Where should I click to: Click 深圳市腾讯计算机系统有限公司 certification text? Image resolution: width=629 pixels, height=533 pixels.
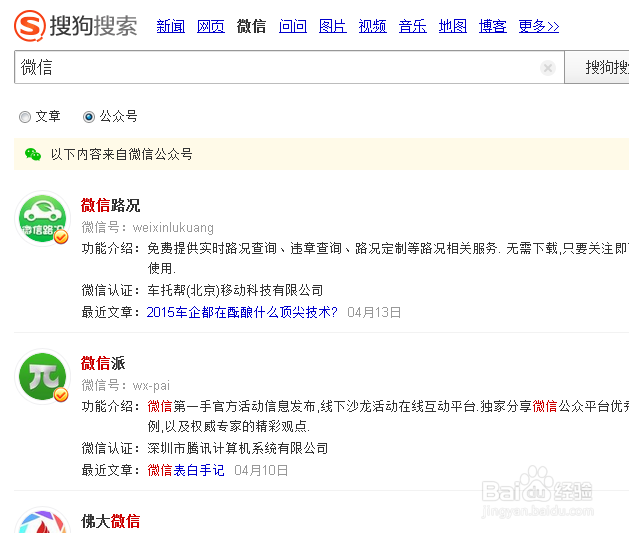click(237, 448)
